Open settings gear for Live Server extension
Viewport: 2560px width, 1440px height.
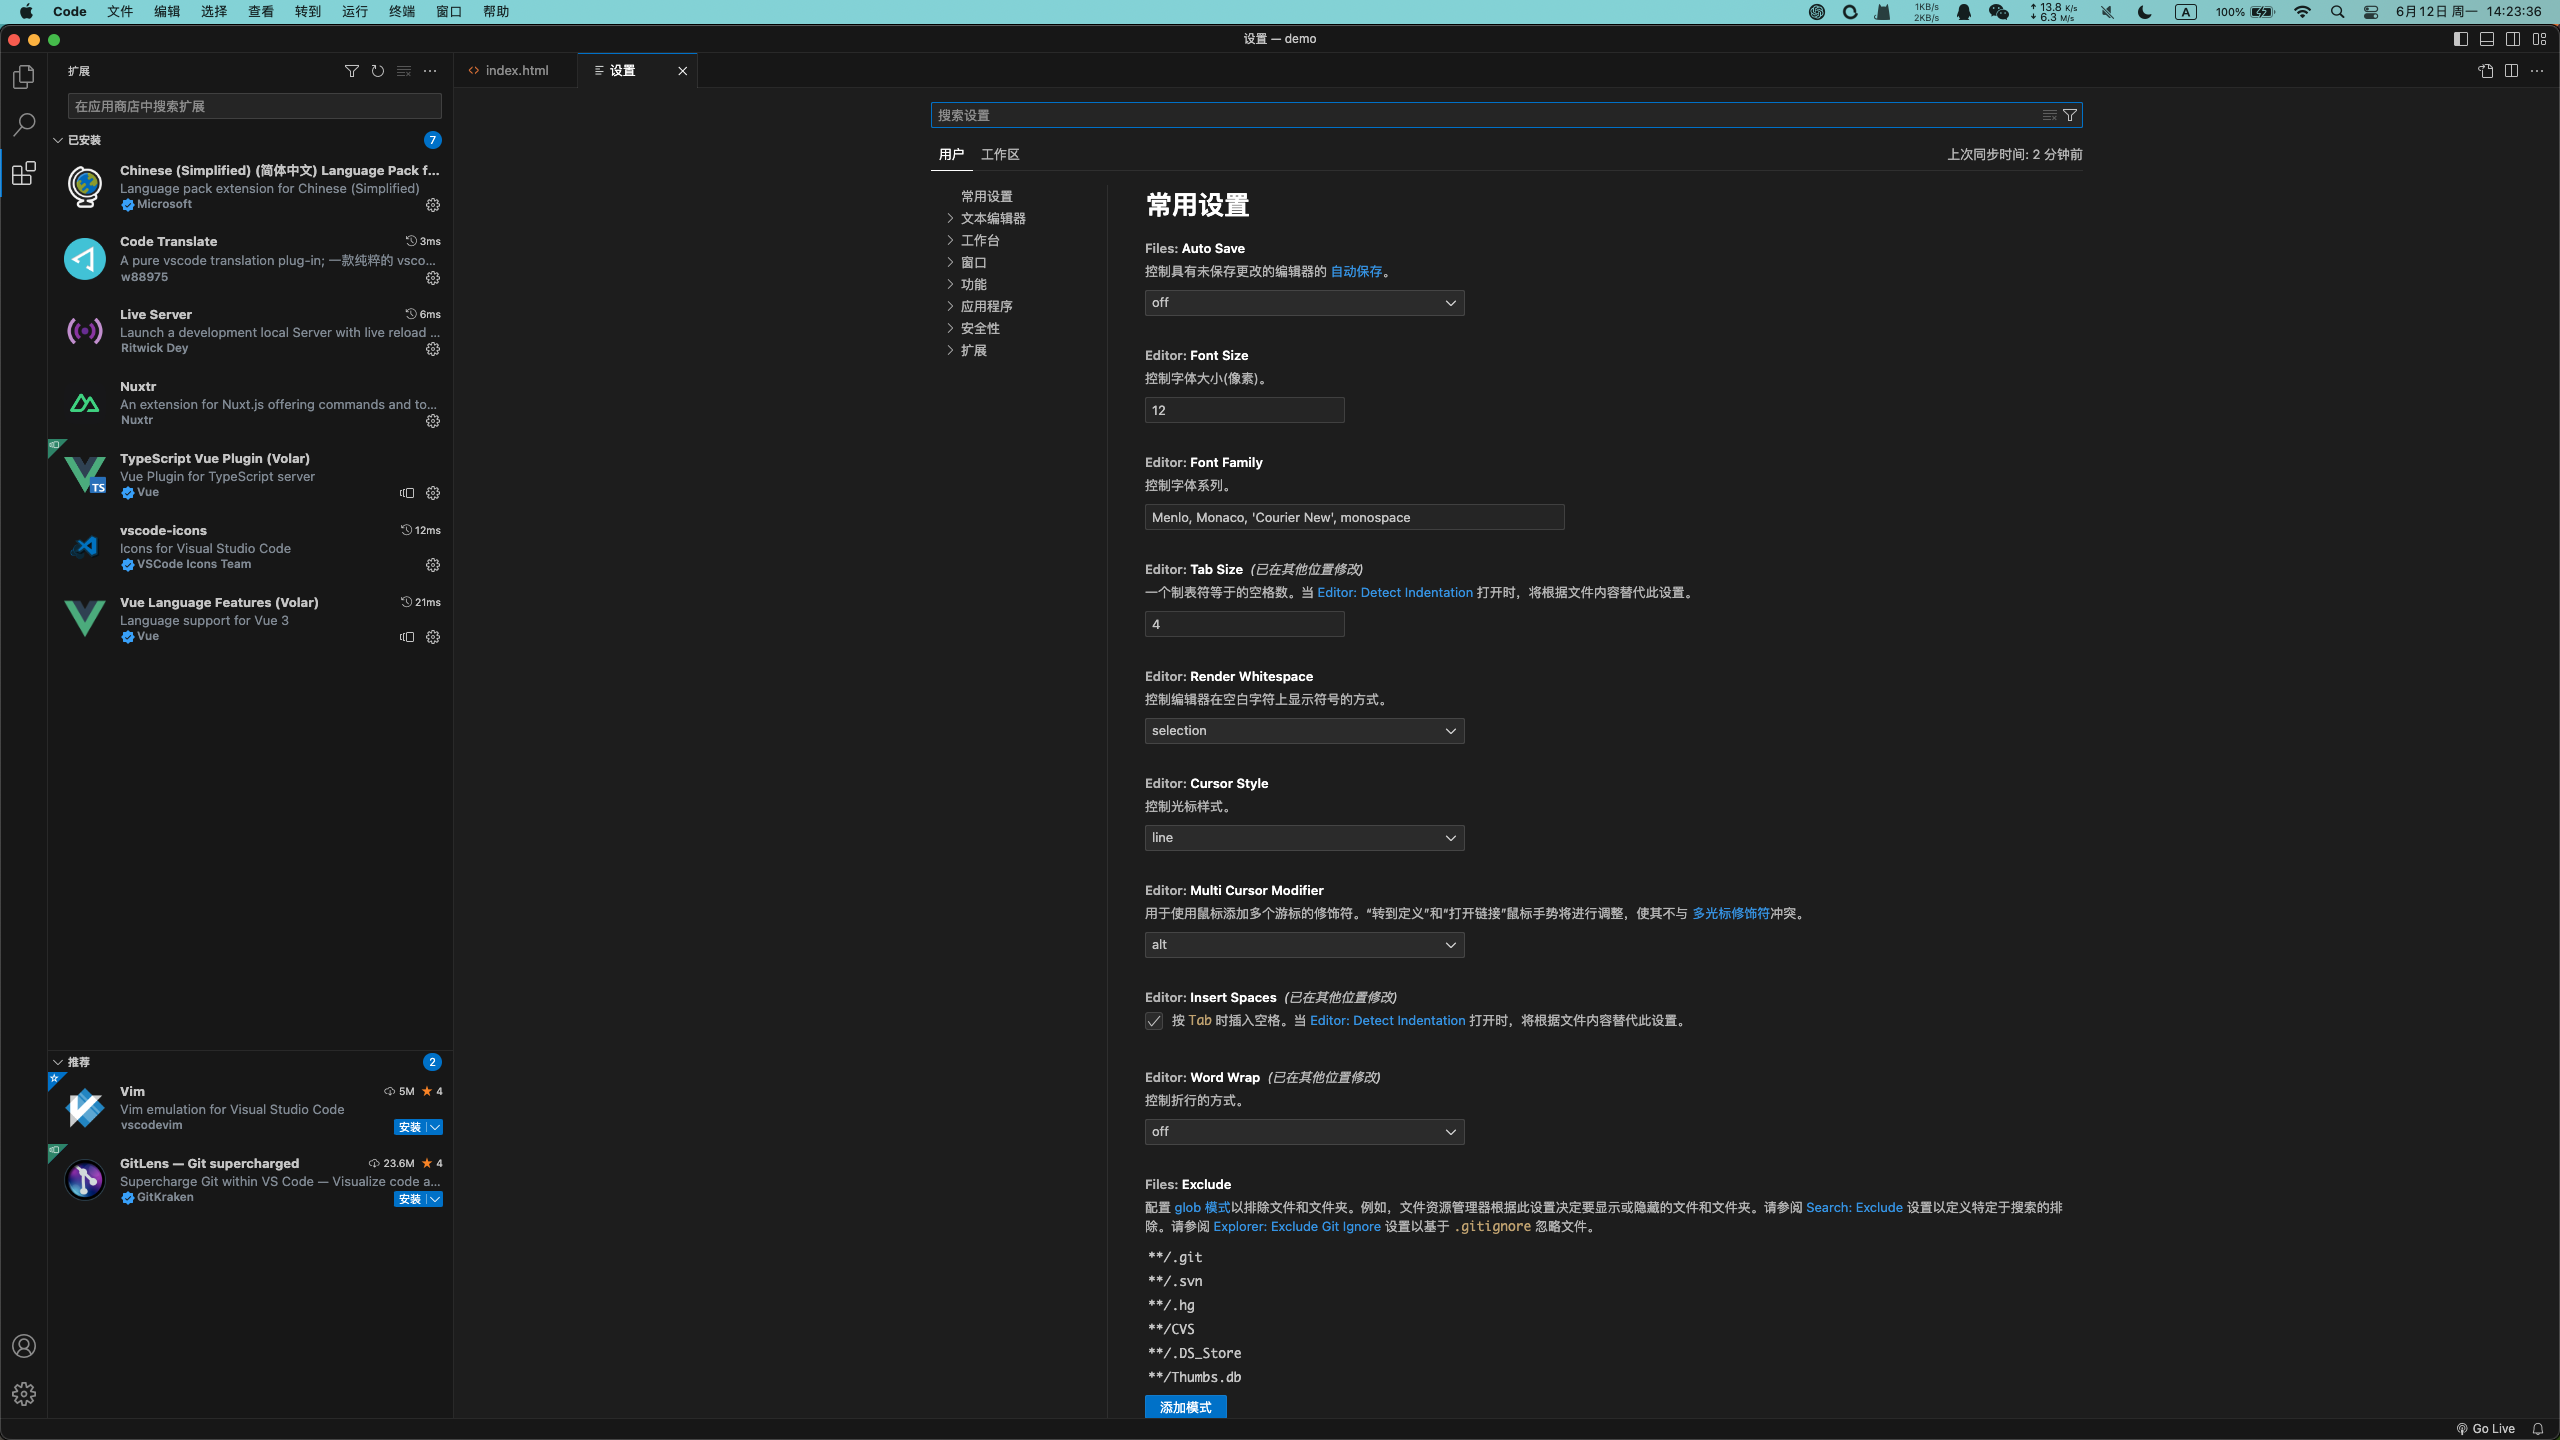[x=431, y=349]
